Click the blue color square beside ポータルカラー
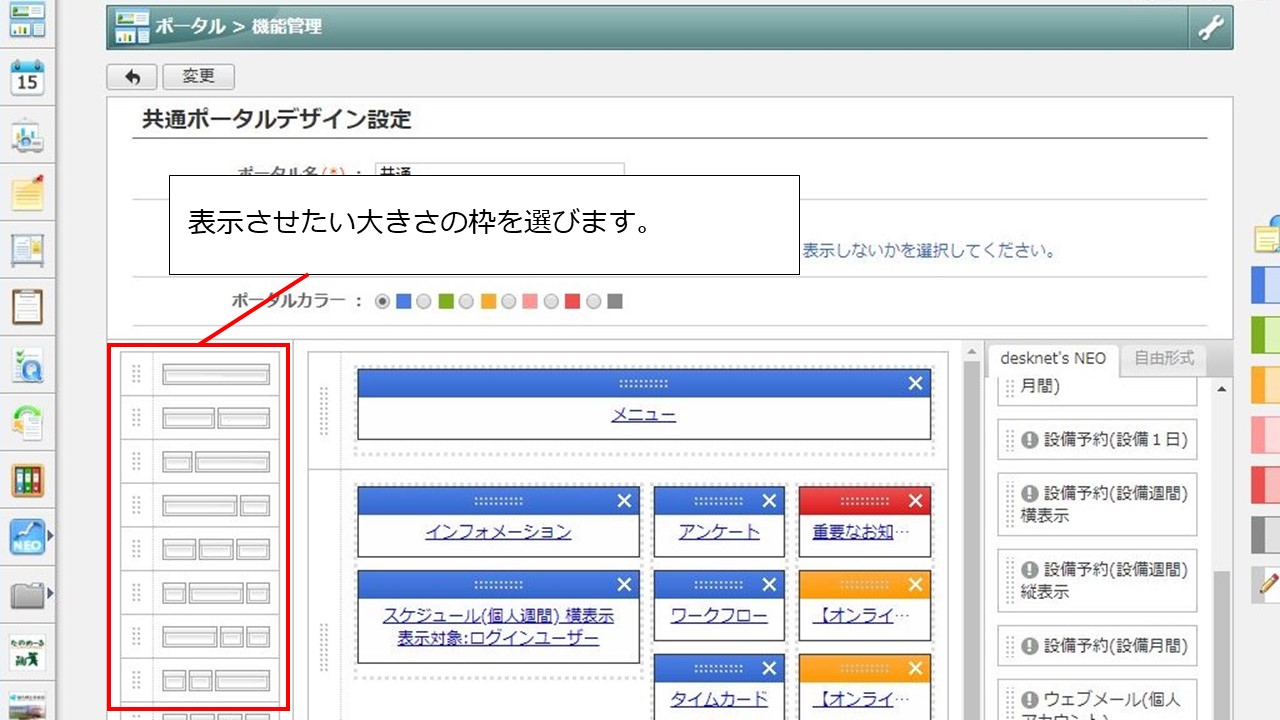This screenshot has width=1280, height=720. 403,301
